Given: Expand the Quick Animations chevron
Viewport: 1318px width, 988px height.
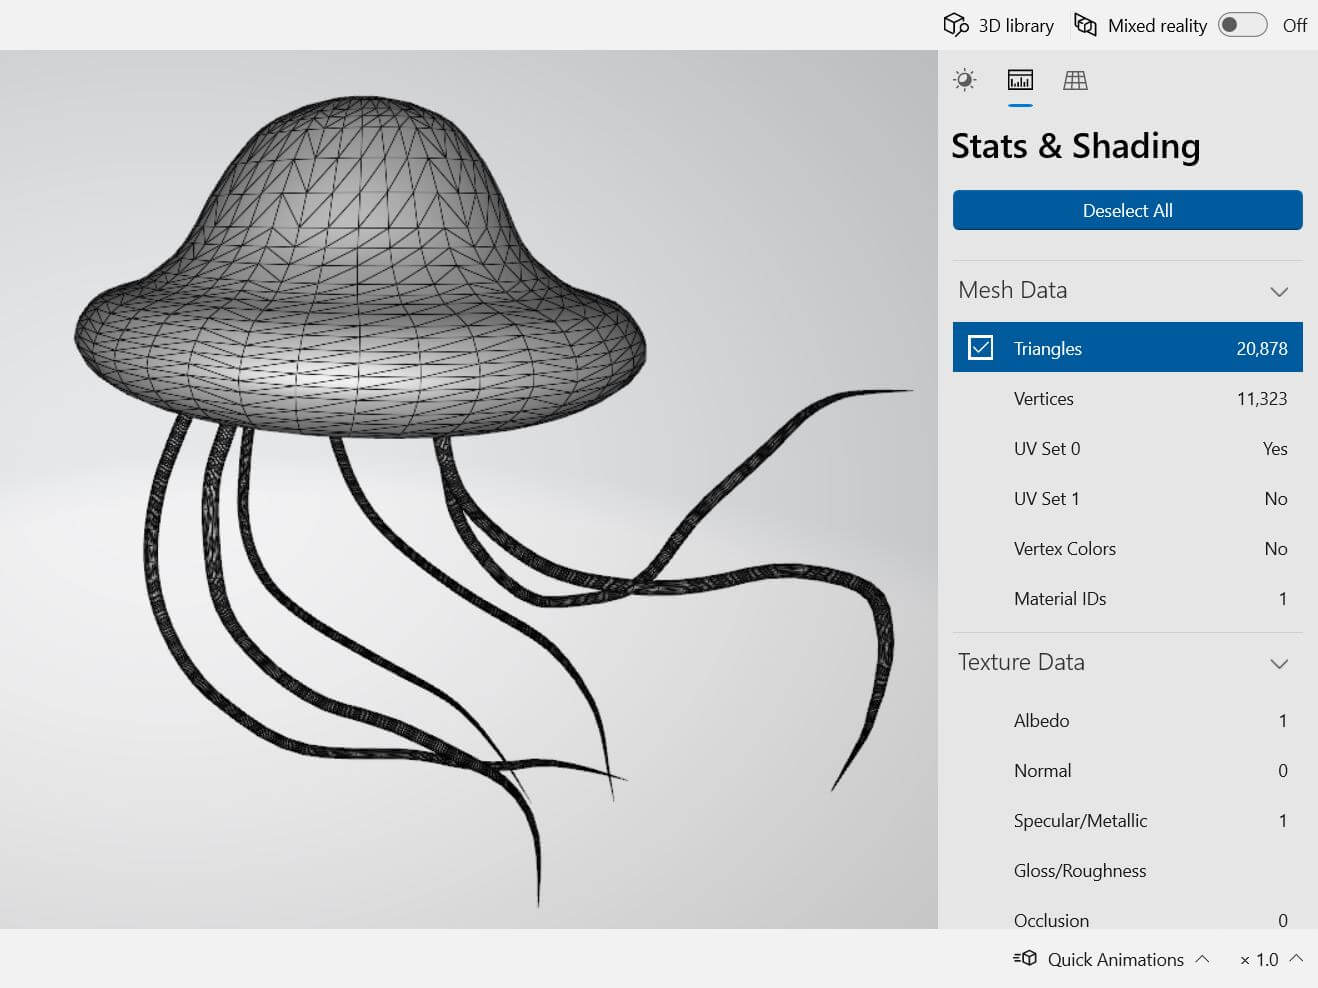Looking at the screenshot, I should [x=1203, y=958].
